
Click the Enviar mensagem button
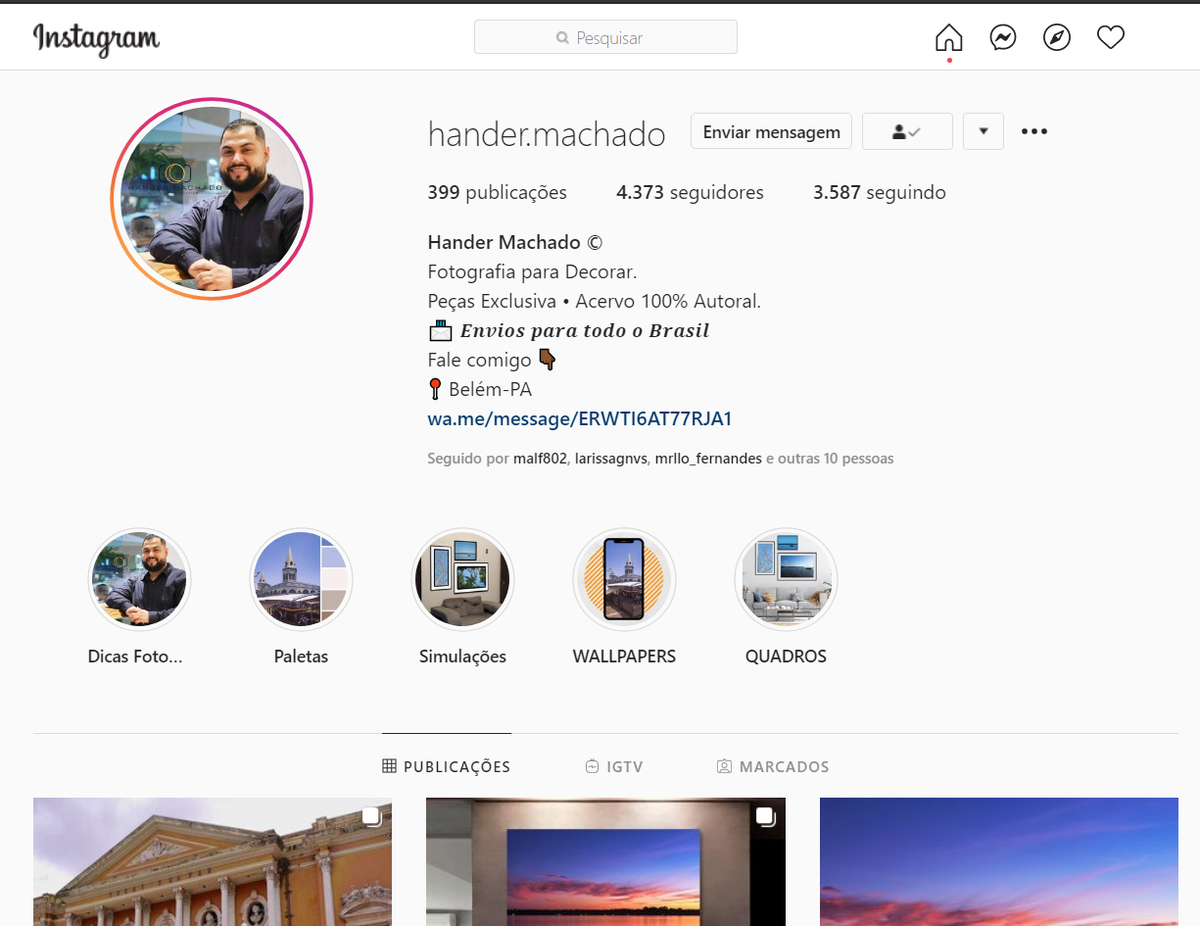[x=771, y=131]
